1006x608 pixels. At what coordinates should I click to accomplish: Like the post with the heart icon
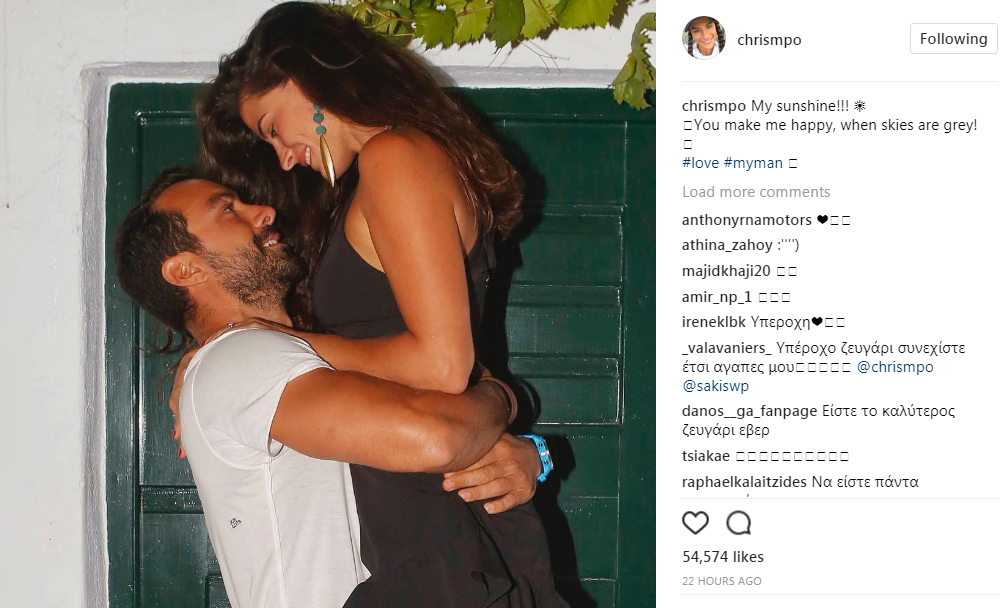coord(695,523)
